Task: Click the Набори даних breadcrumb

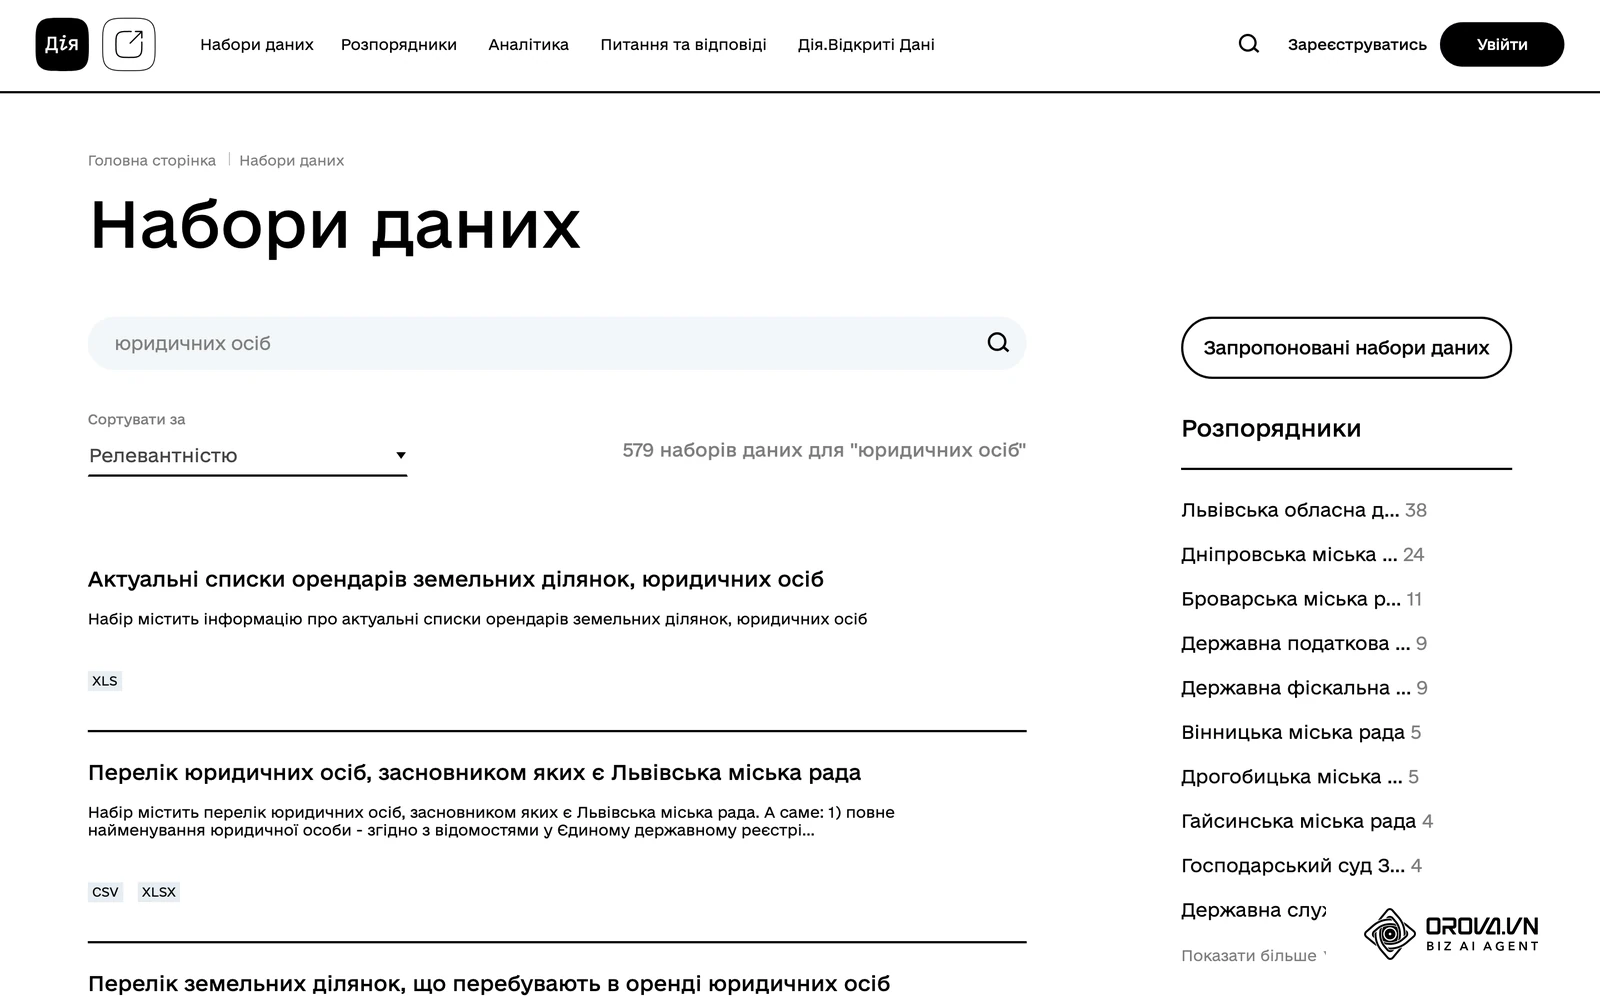Action: 292,161
